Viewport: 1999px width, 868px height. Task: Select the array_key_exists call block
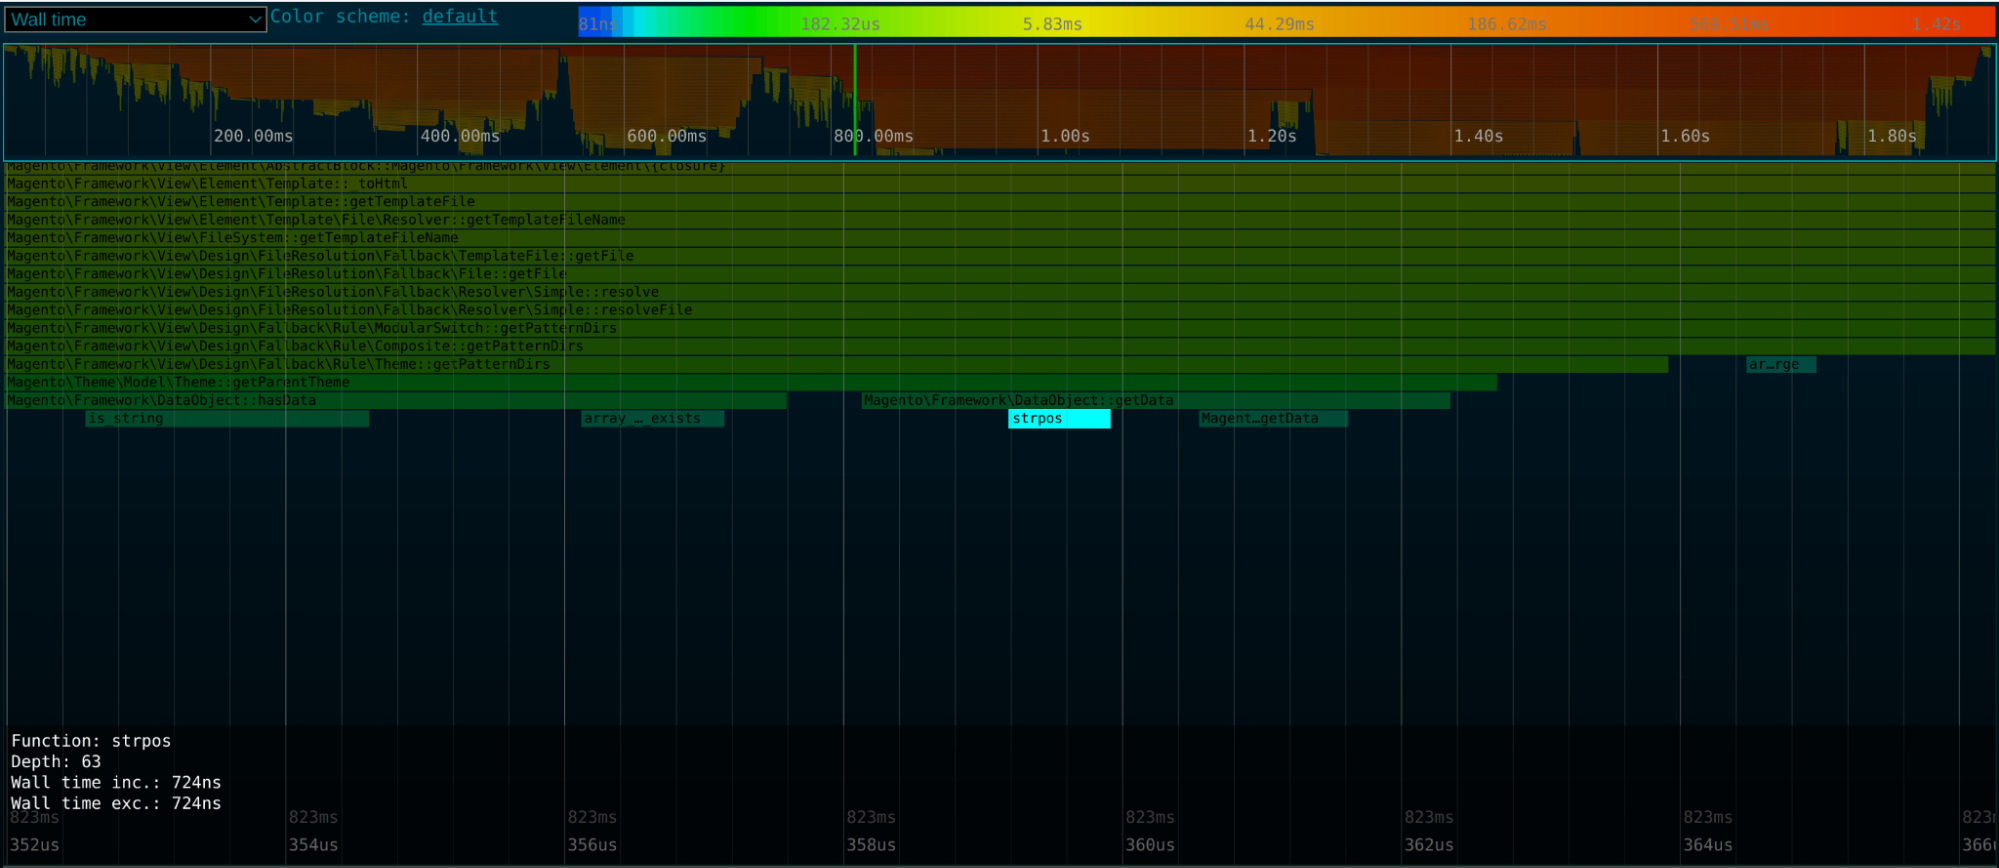pyautogui.click(x=652, y=418)
